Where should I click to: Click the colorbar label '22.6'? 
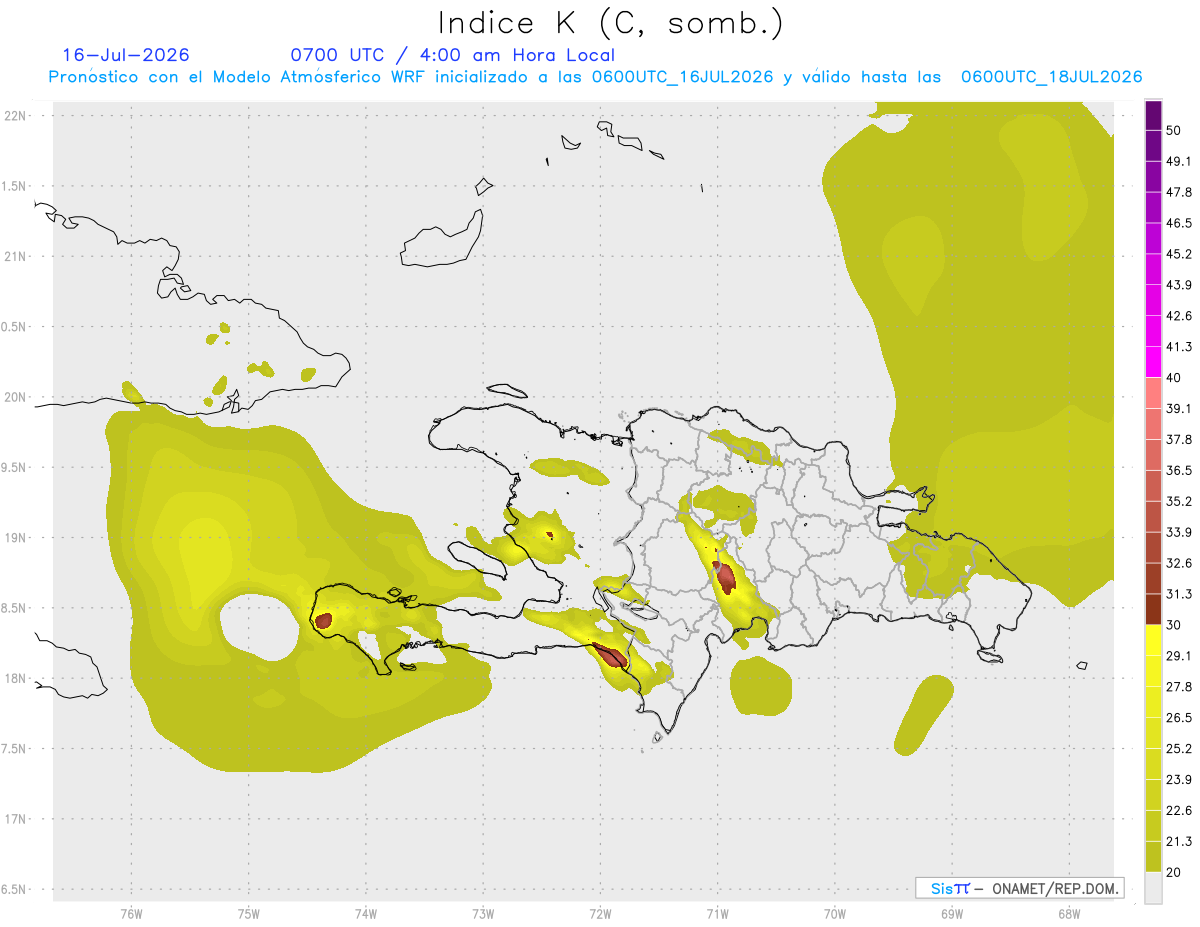pyautogui.click(x=1179, y=811)
